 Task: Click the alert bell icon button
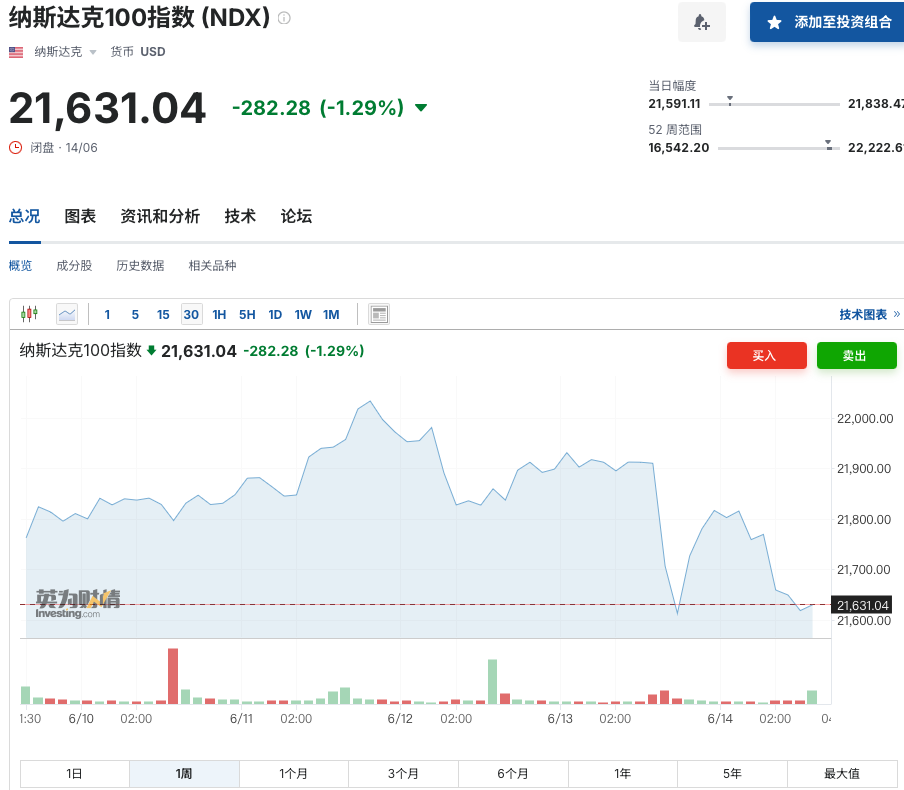click(702, 22)
